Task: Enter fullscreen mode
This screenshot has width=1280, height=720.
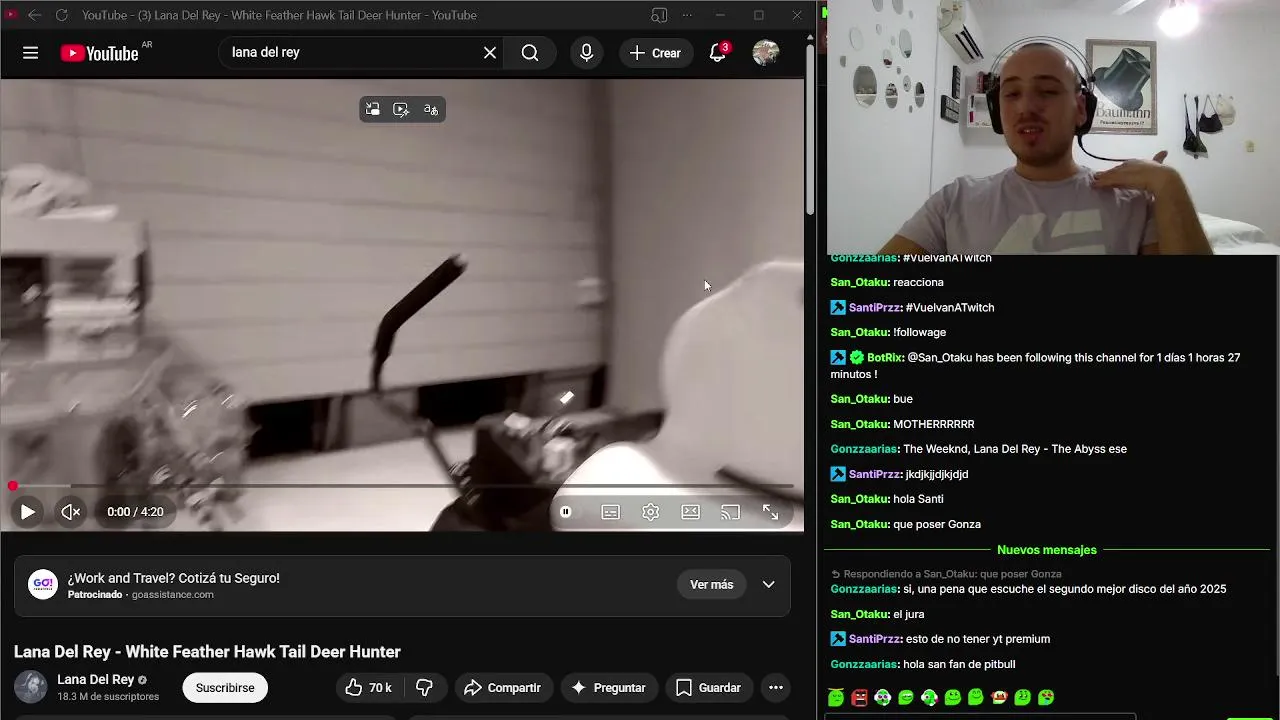Action: point(771,512)
